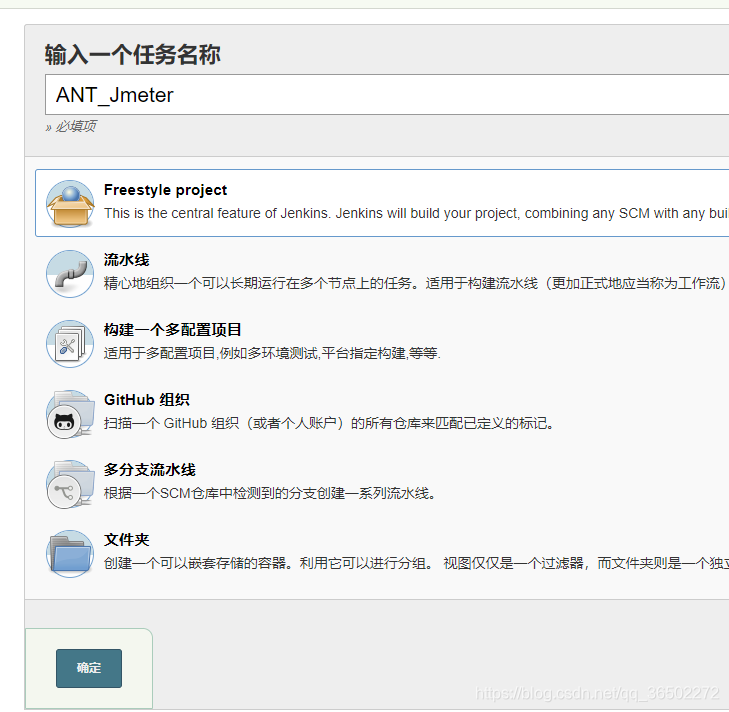The width and height of the screenshot is (729, 712).
Task: Click the description starting 创建一个可以嵌套存储的容器
Action: tap(416, 563)
